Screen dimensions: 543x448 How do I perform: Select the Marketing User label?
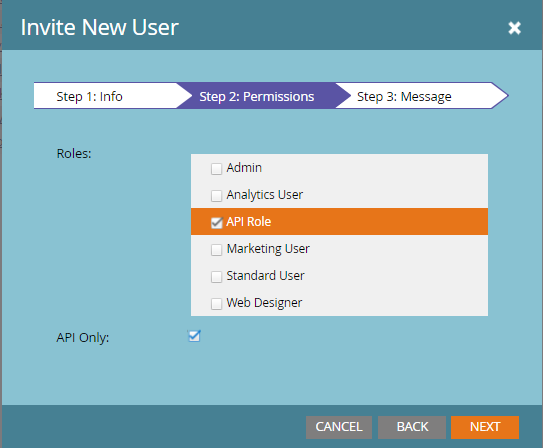[268, 249]
